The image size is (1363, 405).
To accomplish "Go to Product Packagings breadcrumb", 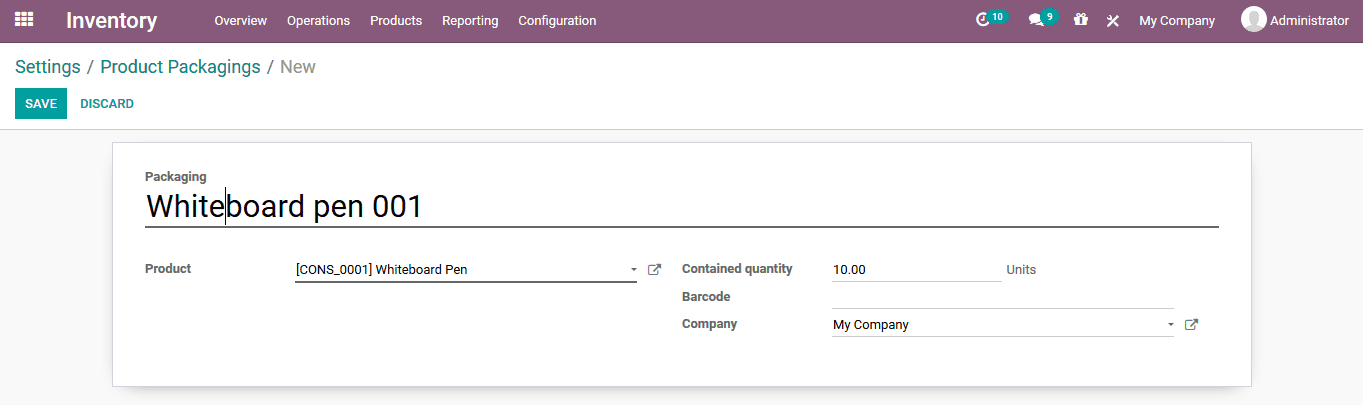I will click(x=180, y=67).
